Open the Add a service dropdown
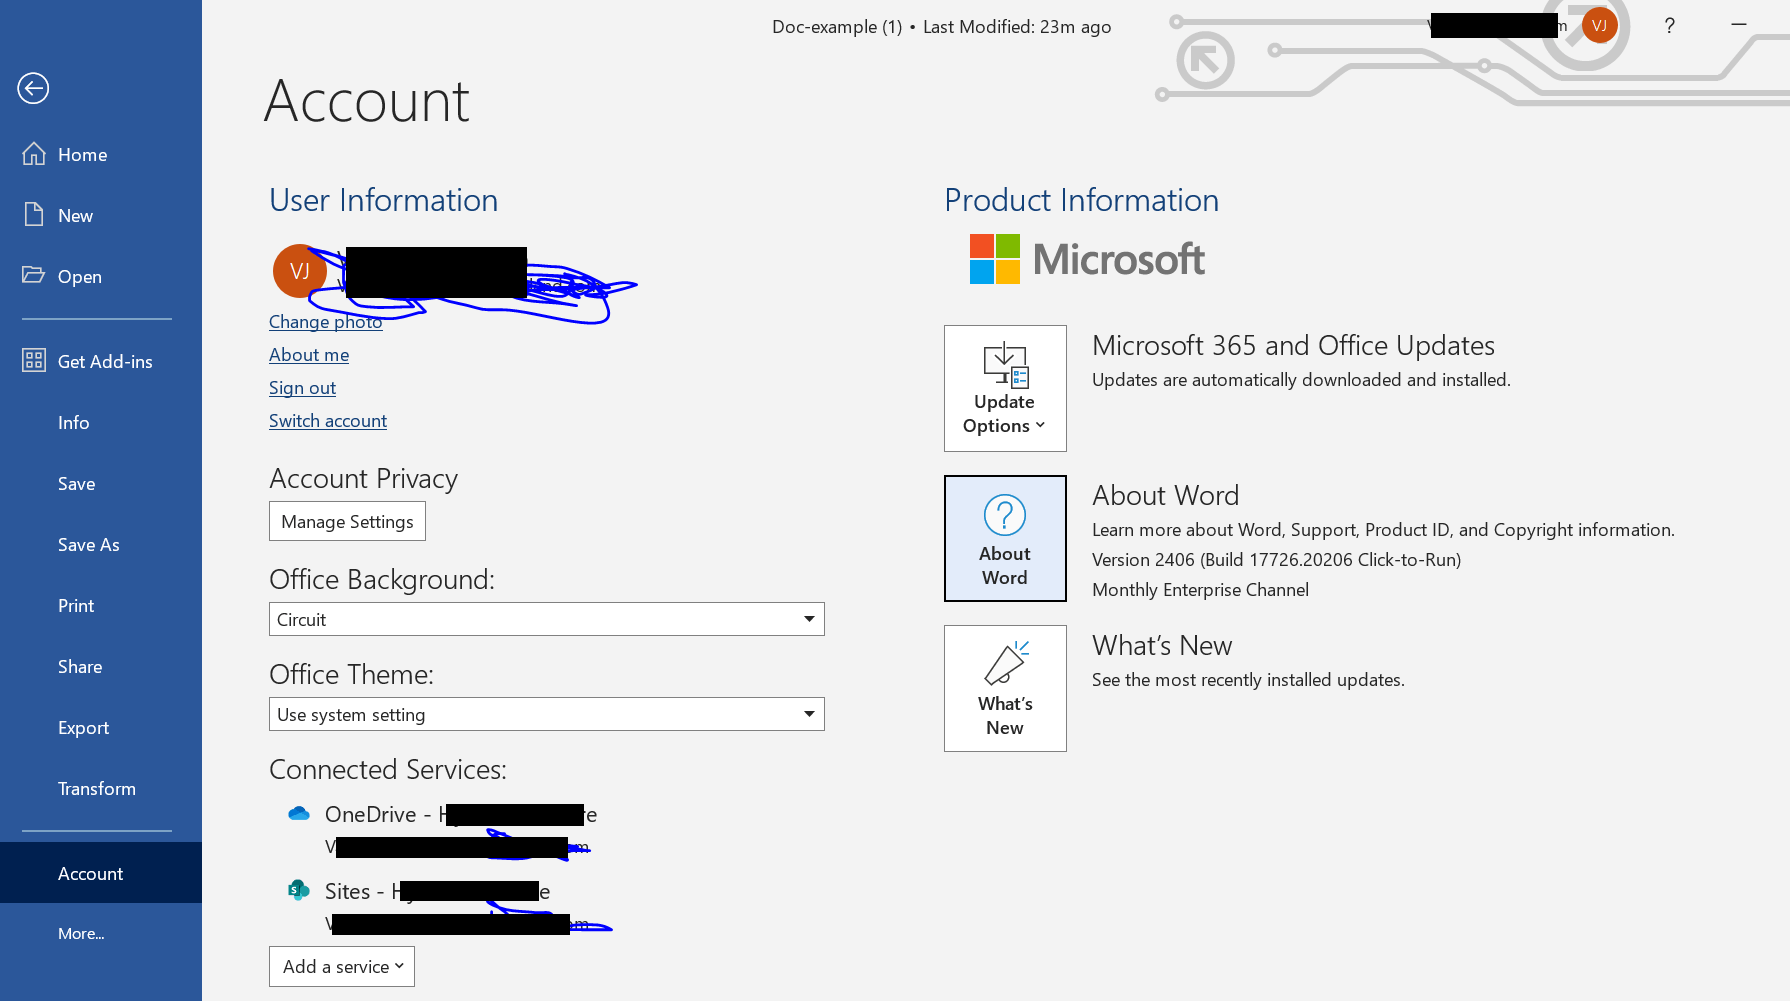Screen dimensions: 1790x1001 pyautogui.click(x=342, y=967)
